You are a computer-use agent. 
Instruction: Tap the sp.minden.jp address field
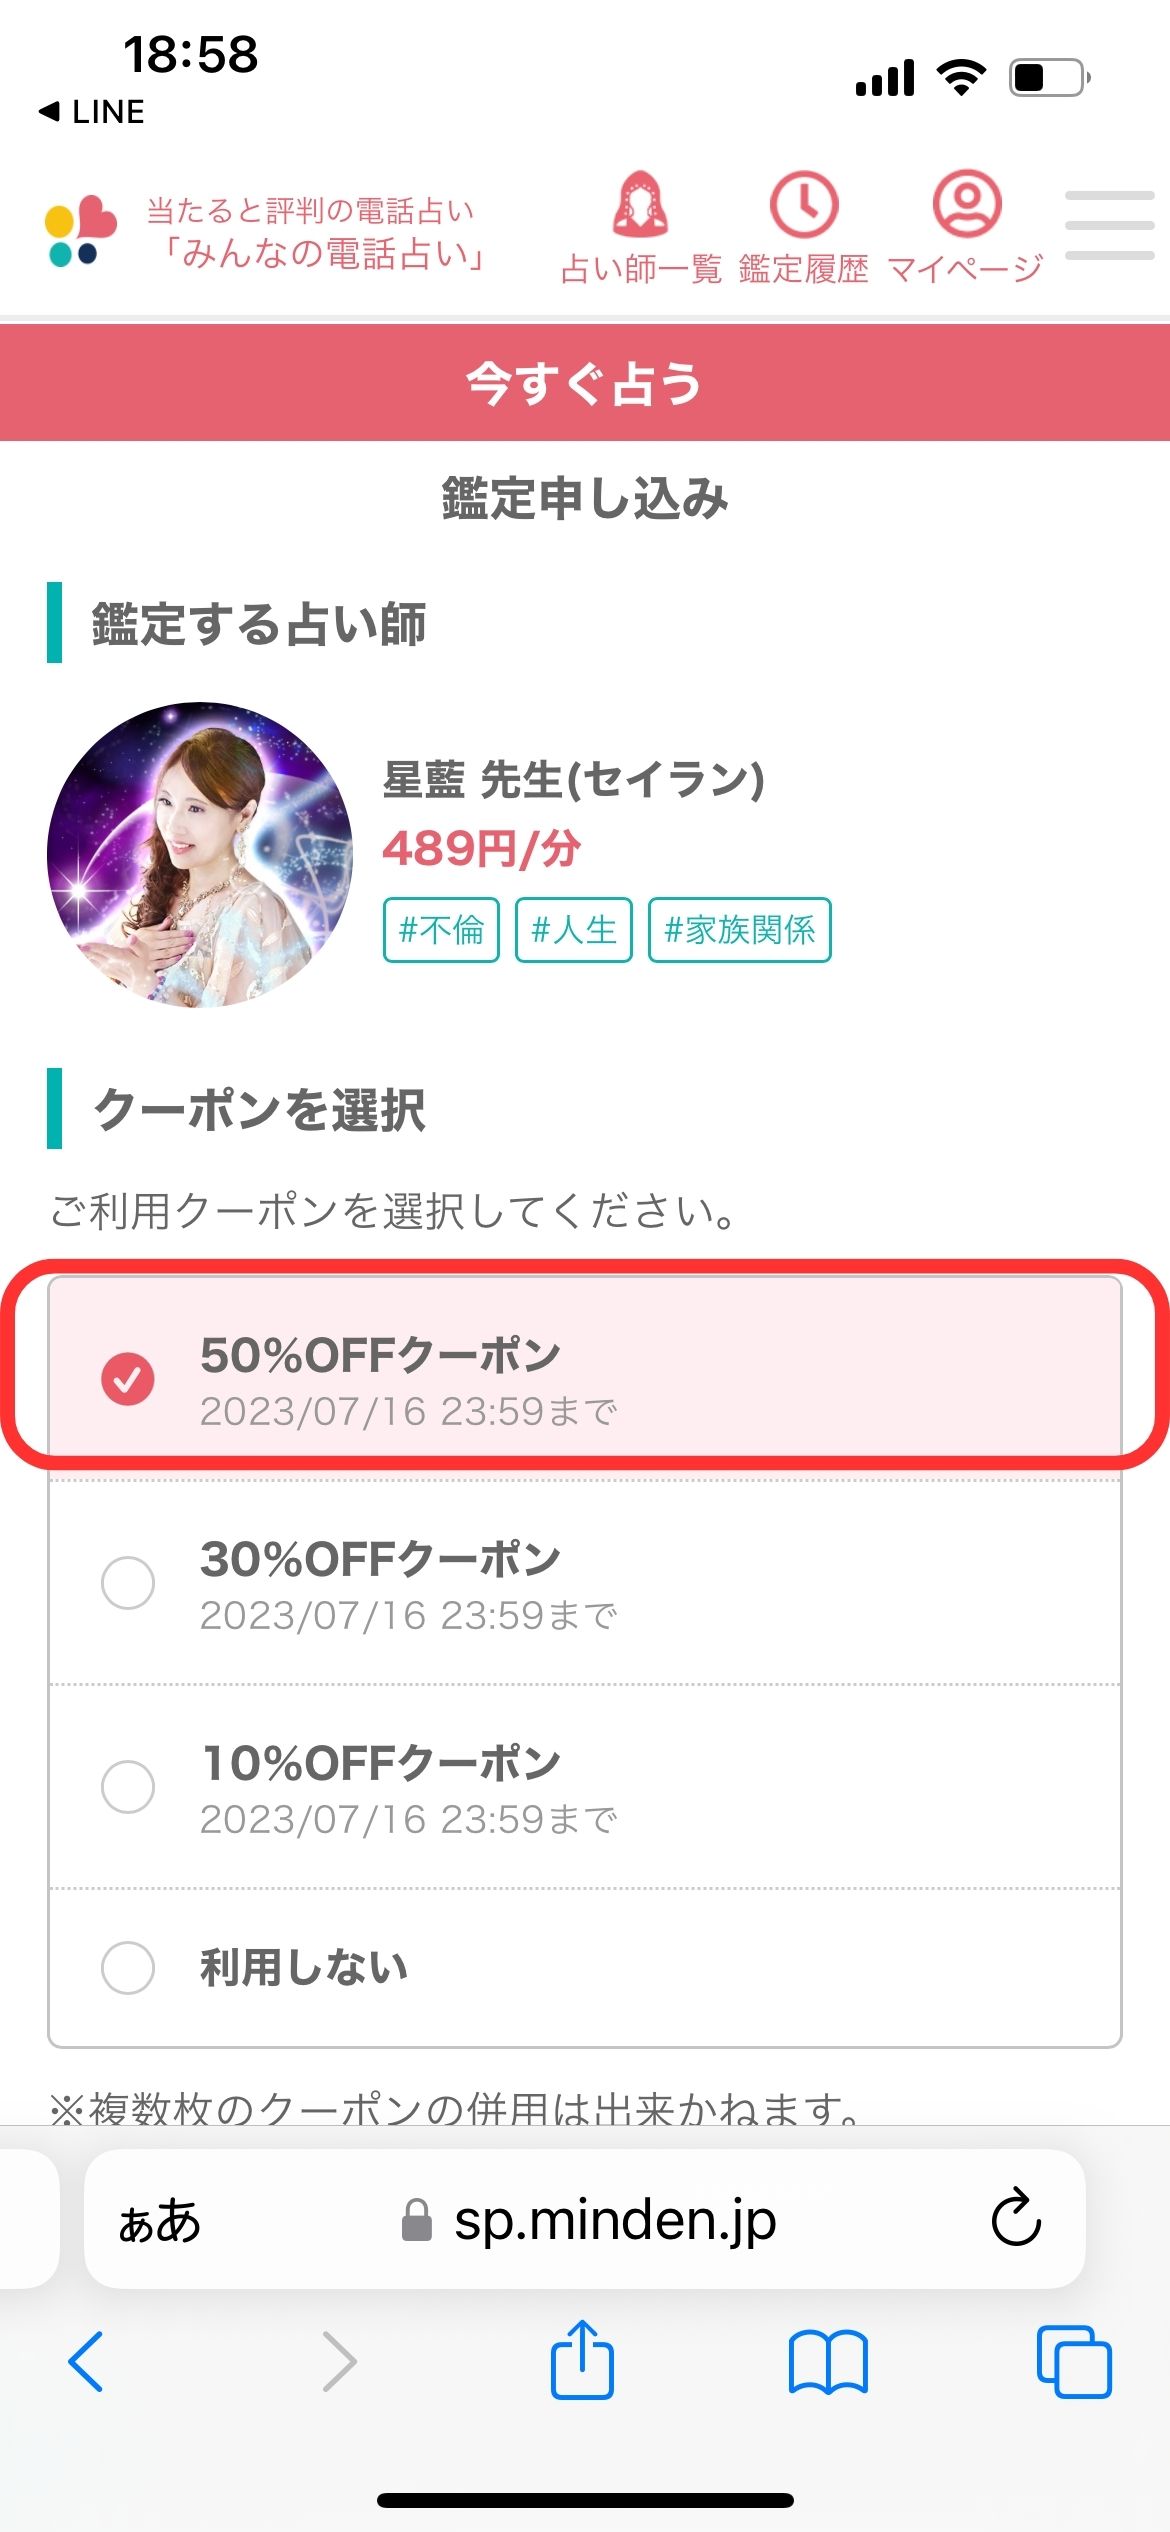point(614,2220)
